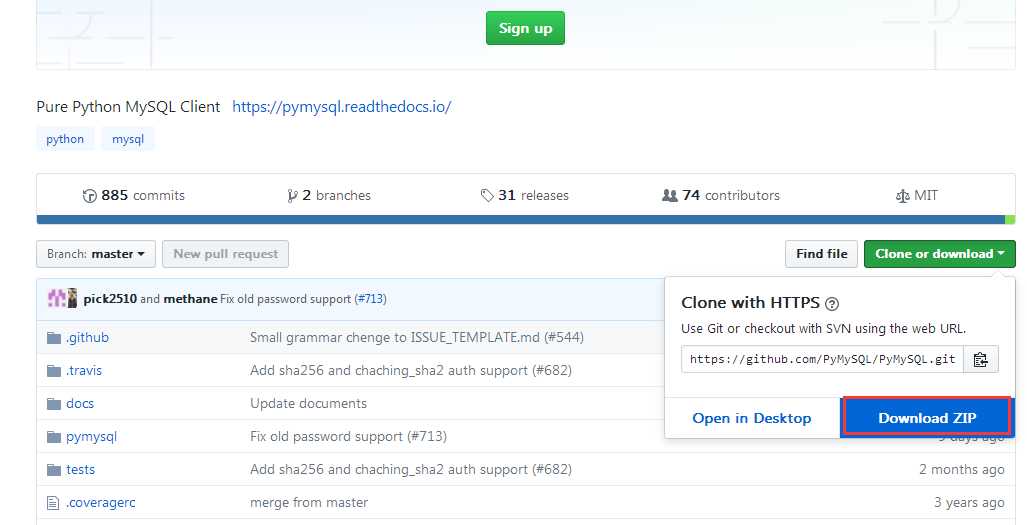Click the MIT license scale icon
This screenshot has height=525, width=1027.
coord(903,196)
